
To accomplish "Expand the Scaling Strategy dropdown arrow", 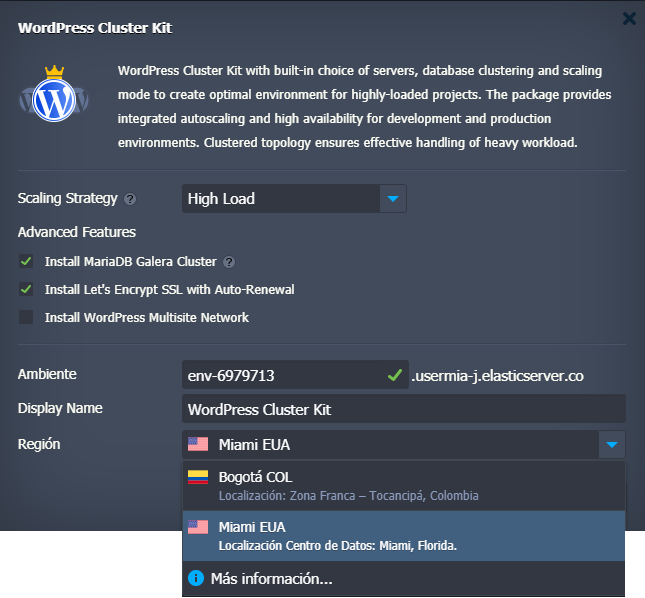I will click(x=393, y=199).
